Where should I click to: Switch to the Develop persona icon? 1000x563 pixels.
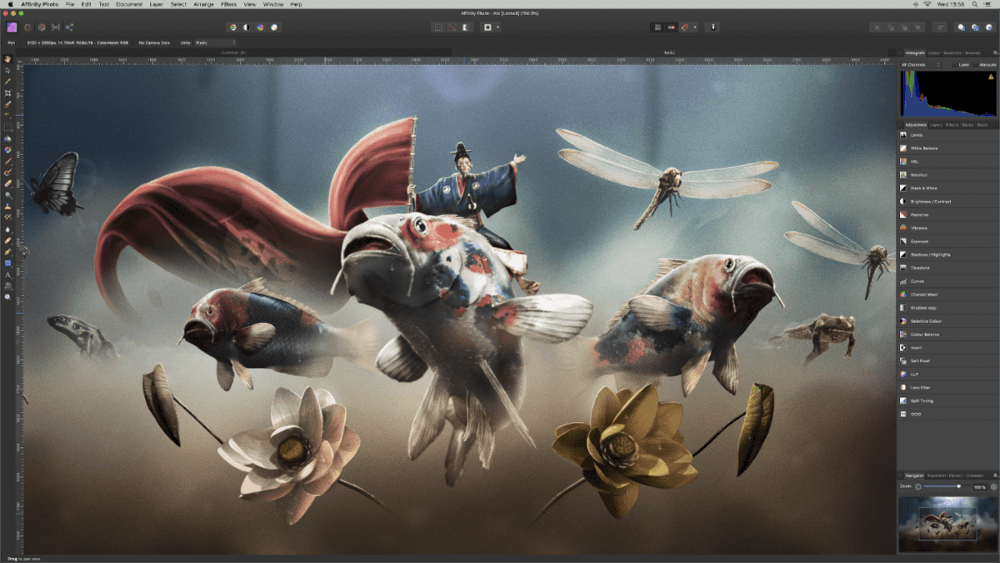pyautogui.click(x=41, y=27)
